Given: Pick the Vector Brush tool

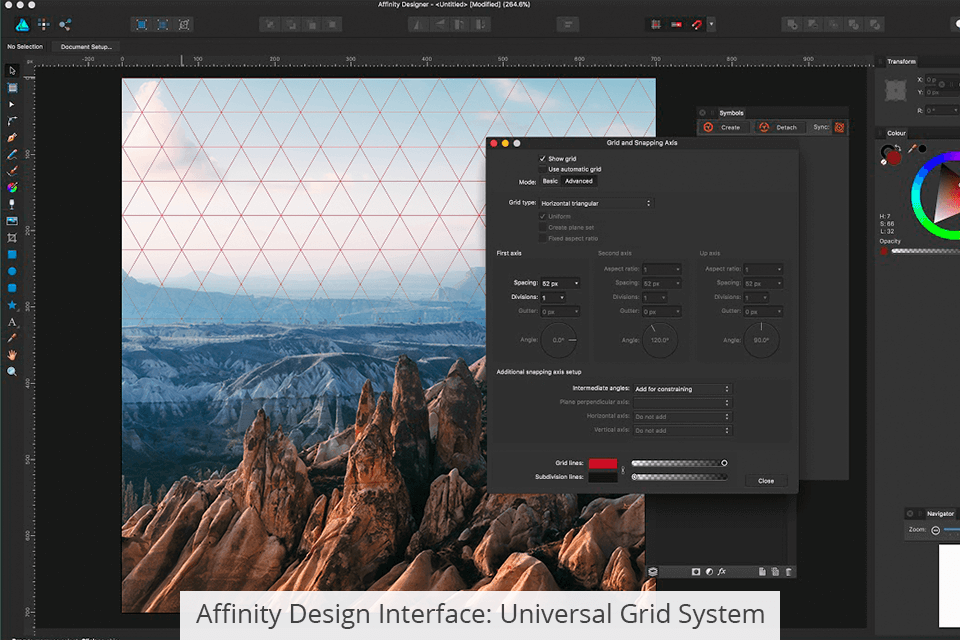Looking at the screenshot, I should [12, 171].
